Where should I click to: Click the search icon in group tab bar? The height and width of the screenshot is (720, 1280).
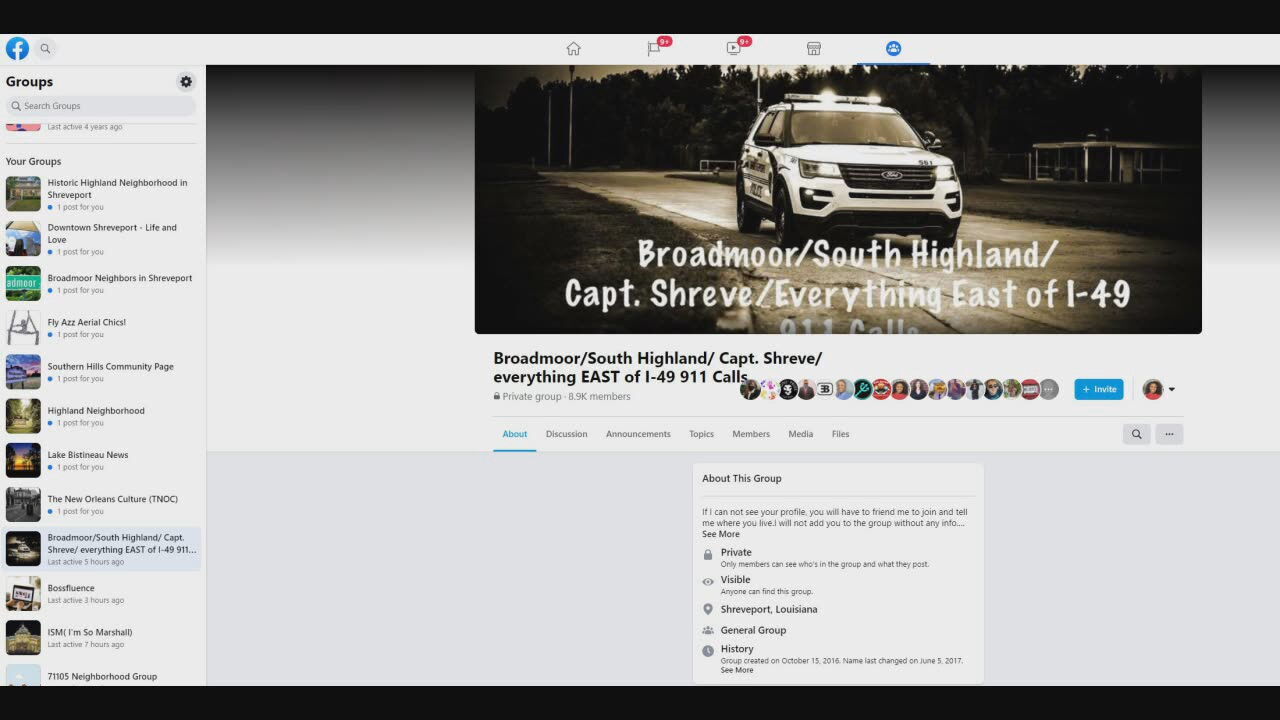pos(1136,434)
